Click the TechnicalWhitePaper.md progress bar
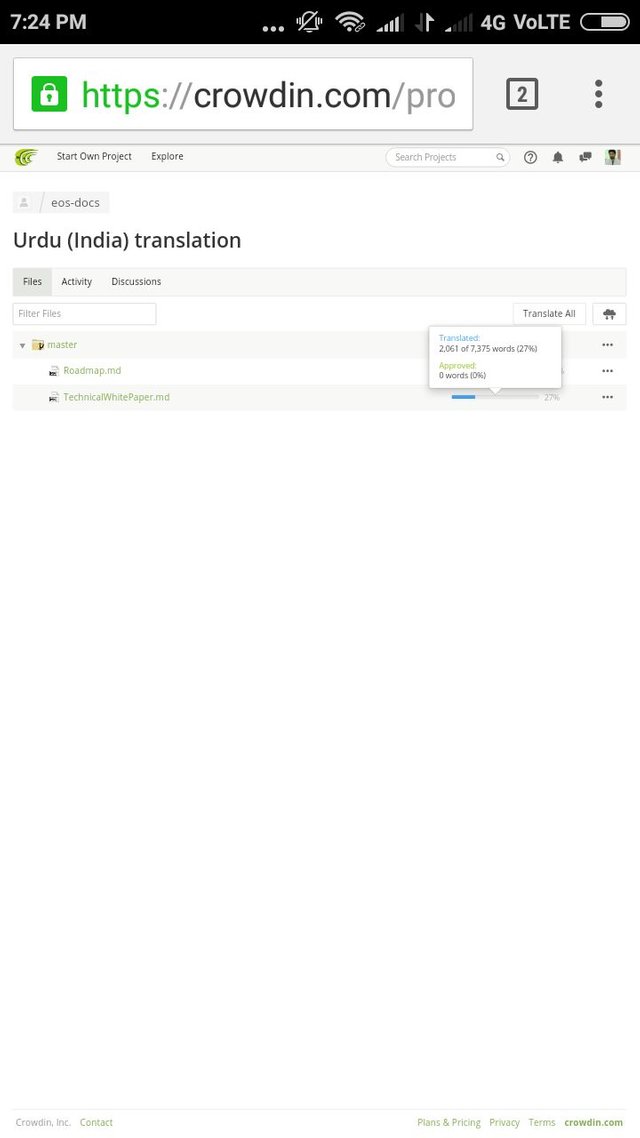 coord(495,397)
